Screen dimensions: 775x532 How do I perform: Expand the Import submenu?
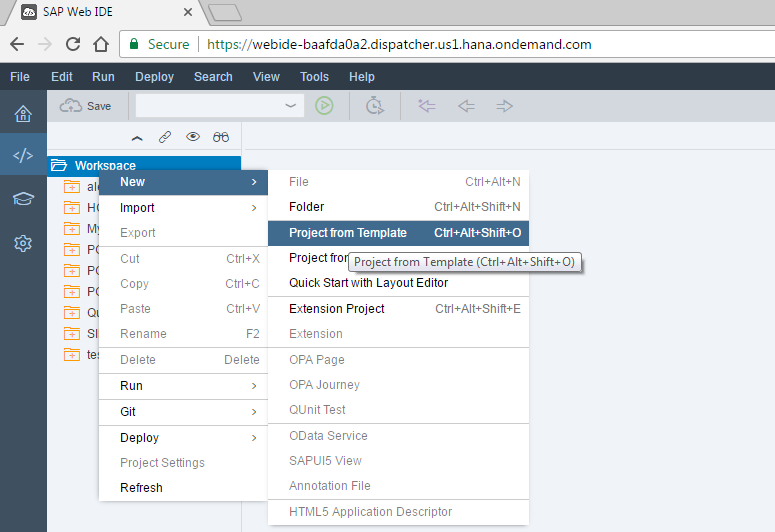183,208
